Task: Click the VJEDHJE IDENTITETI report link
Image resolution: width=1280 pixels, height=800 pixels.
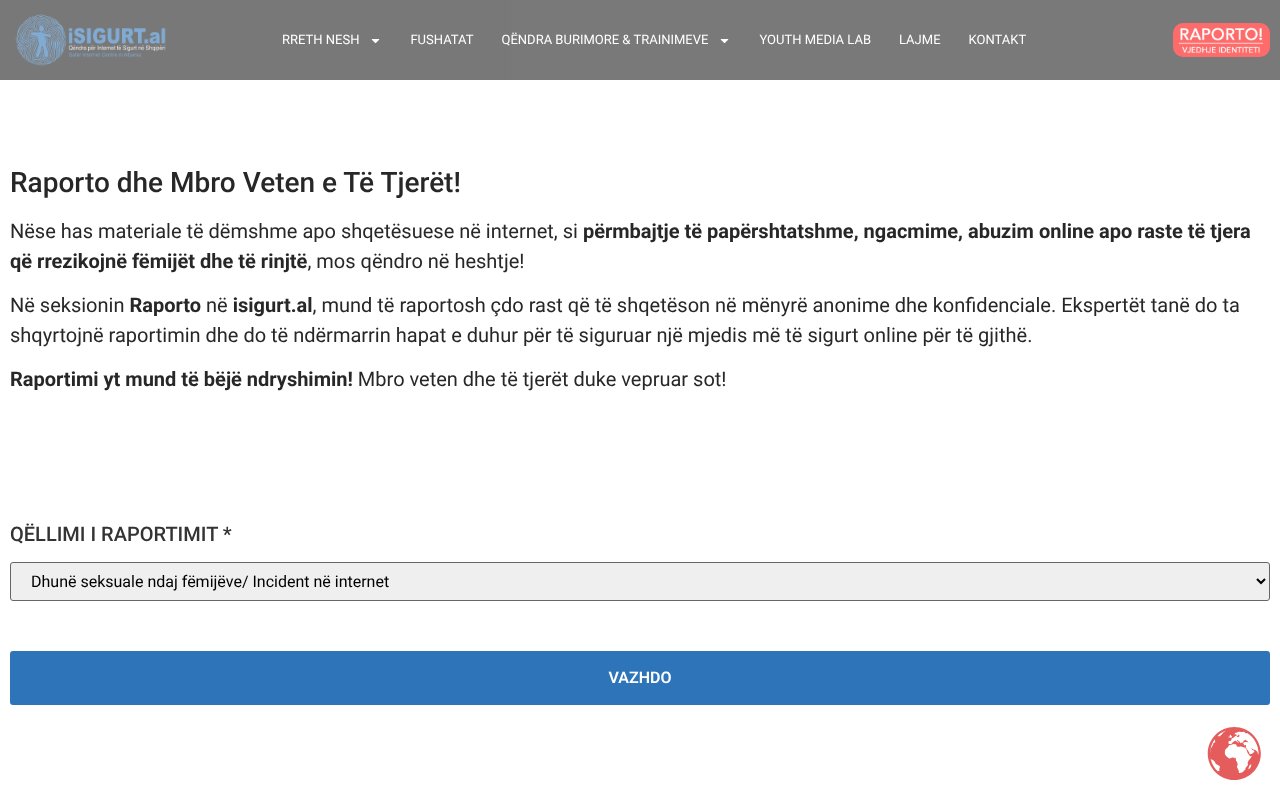Action: coord(1221,48)
